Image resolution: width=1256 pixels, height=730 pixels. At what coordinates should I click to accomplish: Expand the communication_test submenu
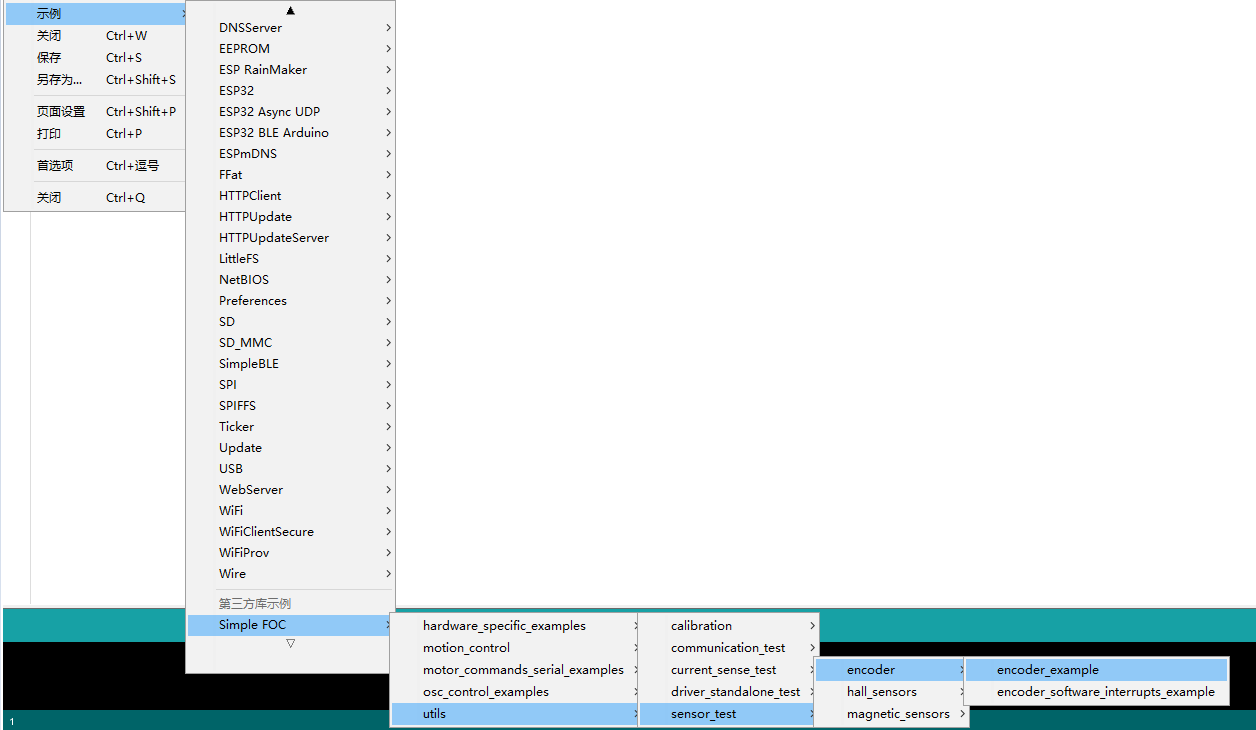(726, 647)
